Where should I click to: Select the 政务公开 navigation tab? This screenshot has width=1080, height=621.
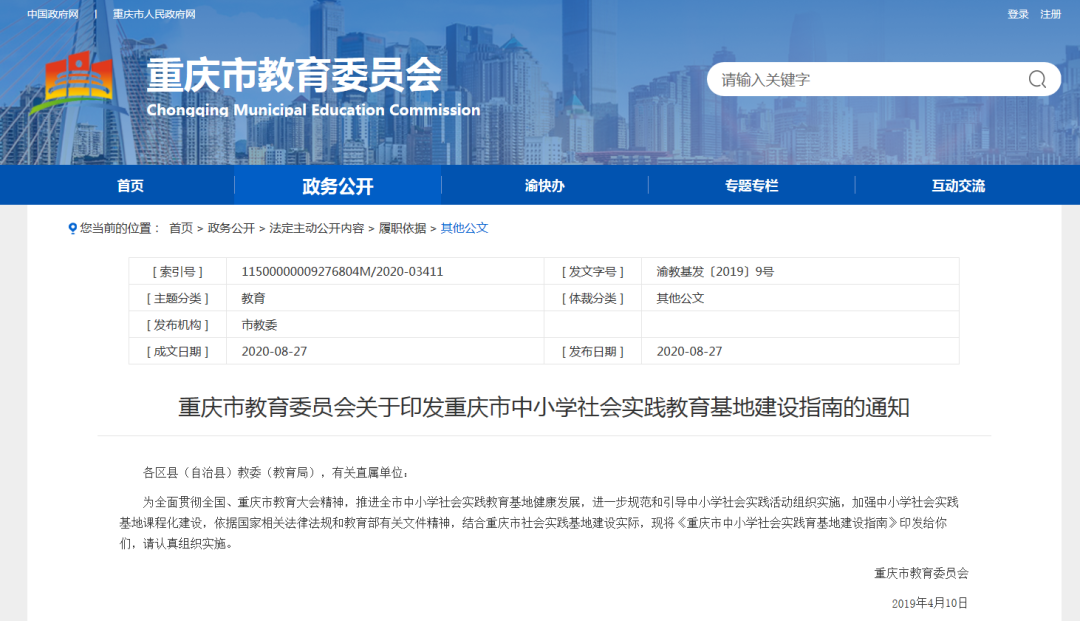tap(337, 185)
